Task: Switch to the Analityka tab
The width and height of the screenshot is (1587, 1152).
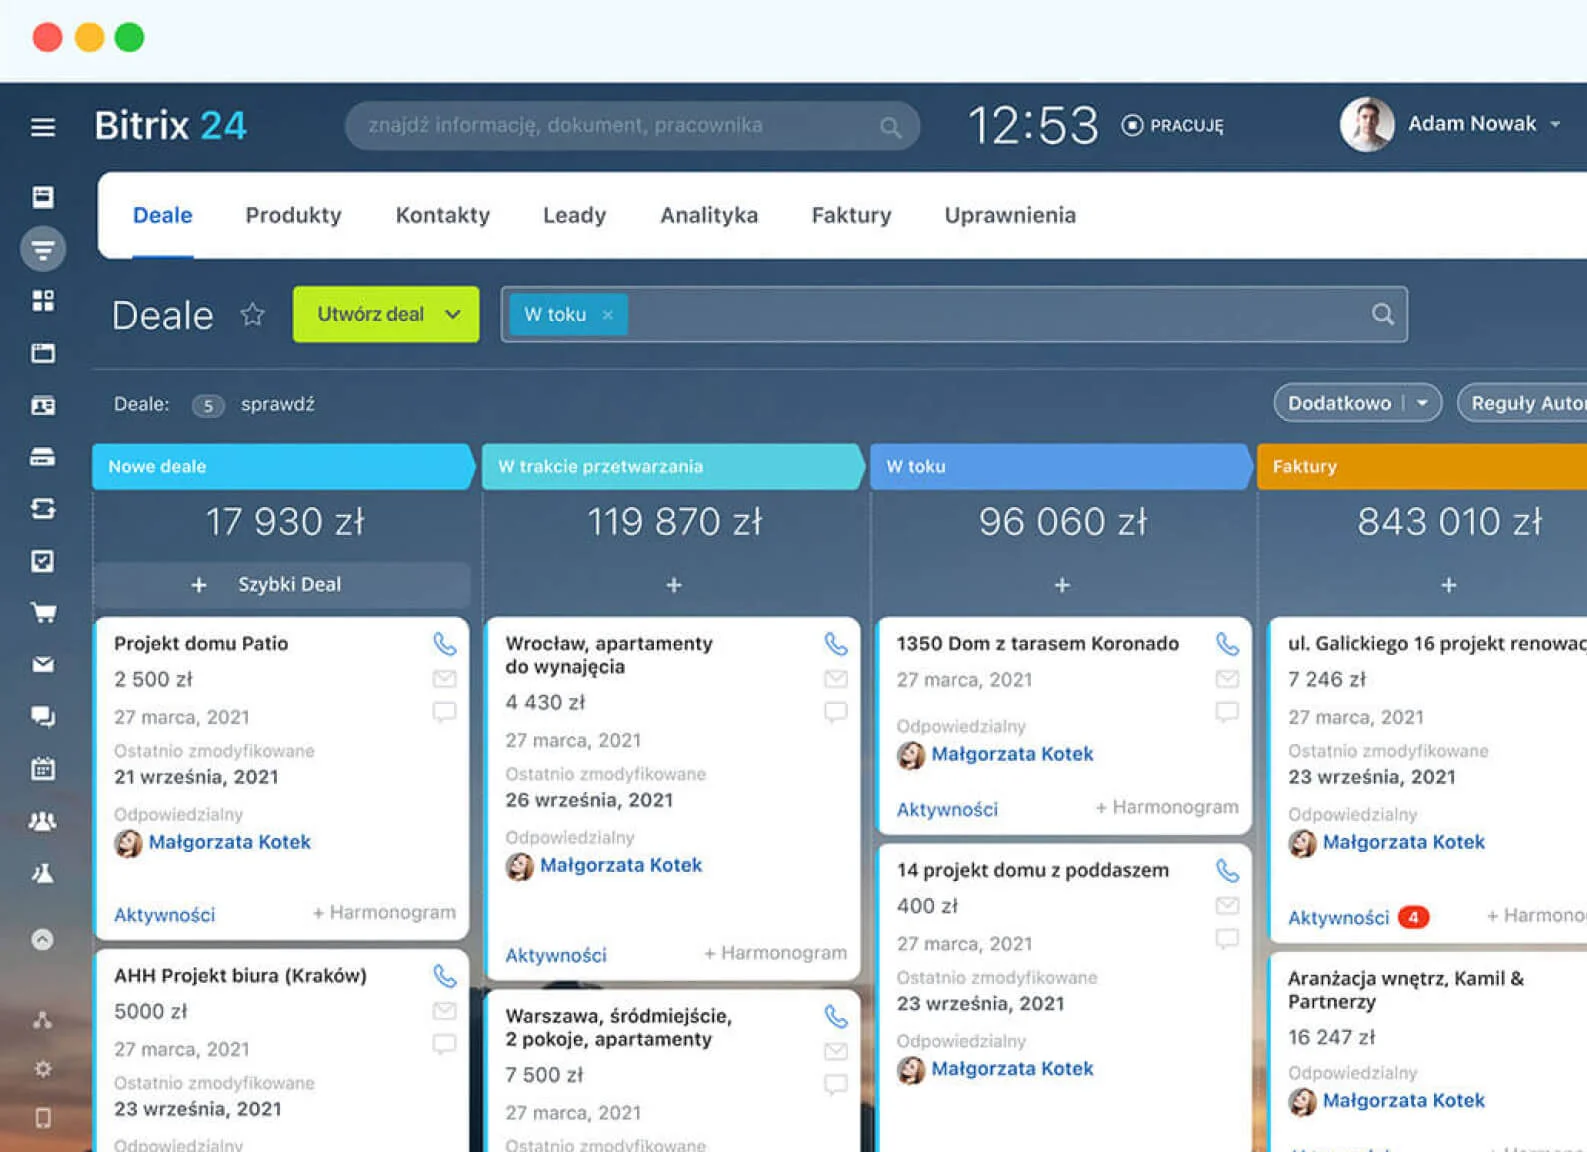Action: click(x=708, y=215)
